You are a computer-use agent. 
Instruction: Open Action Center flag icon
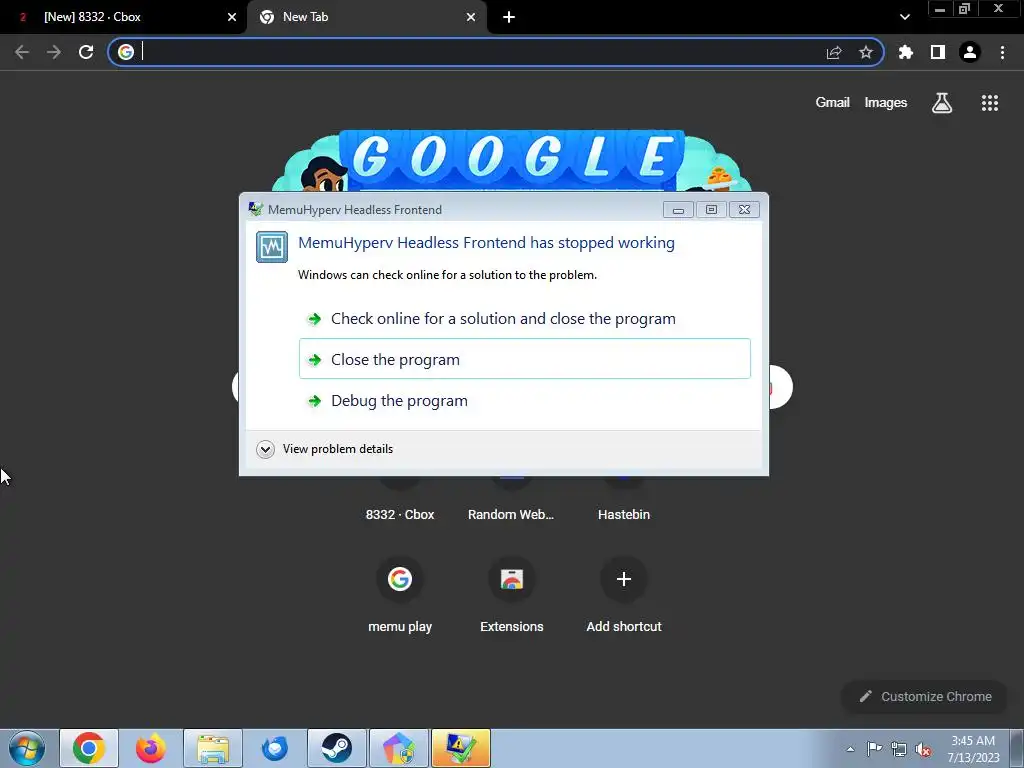pyautogui.click(x=874, y=749)
